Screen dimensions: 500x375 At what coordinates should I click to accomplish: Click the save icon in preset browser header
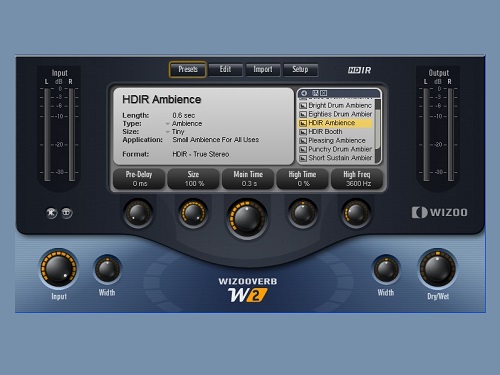point(315,93)
